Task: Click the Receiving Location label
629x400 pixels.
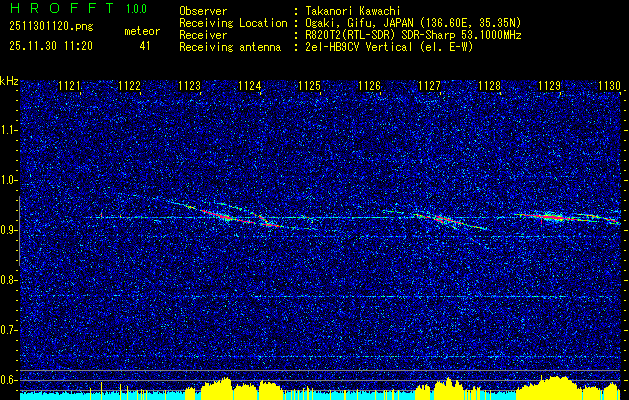Action: [233, 23]
